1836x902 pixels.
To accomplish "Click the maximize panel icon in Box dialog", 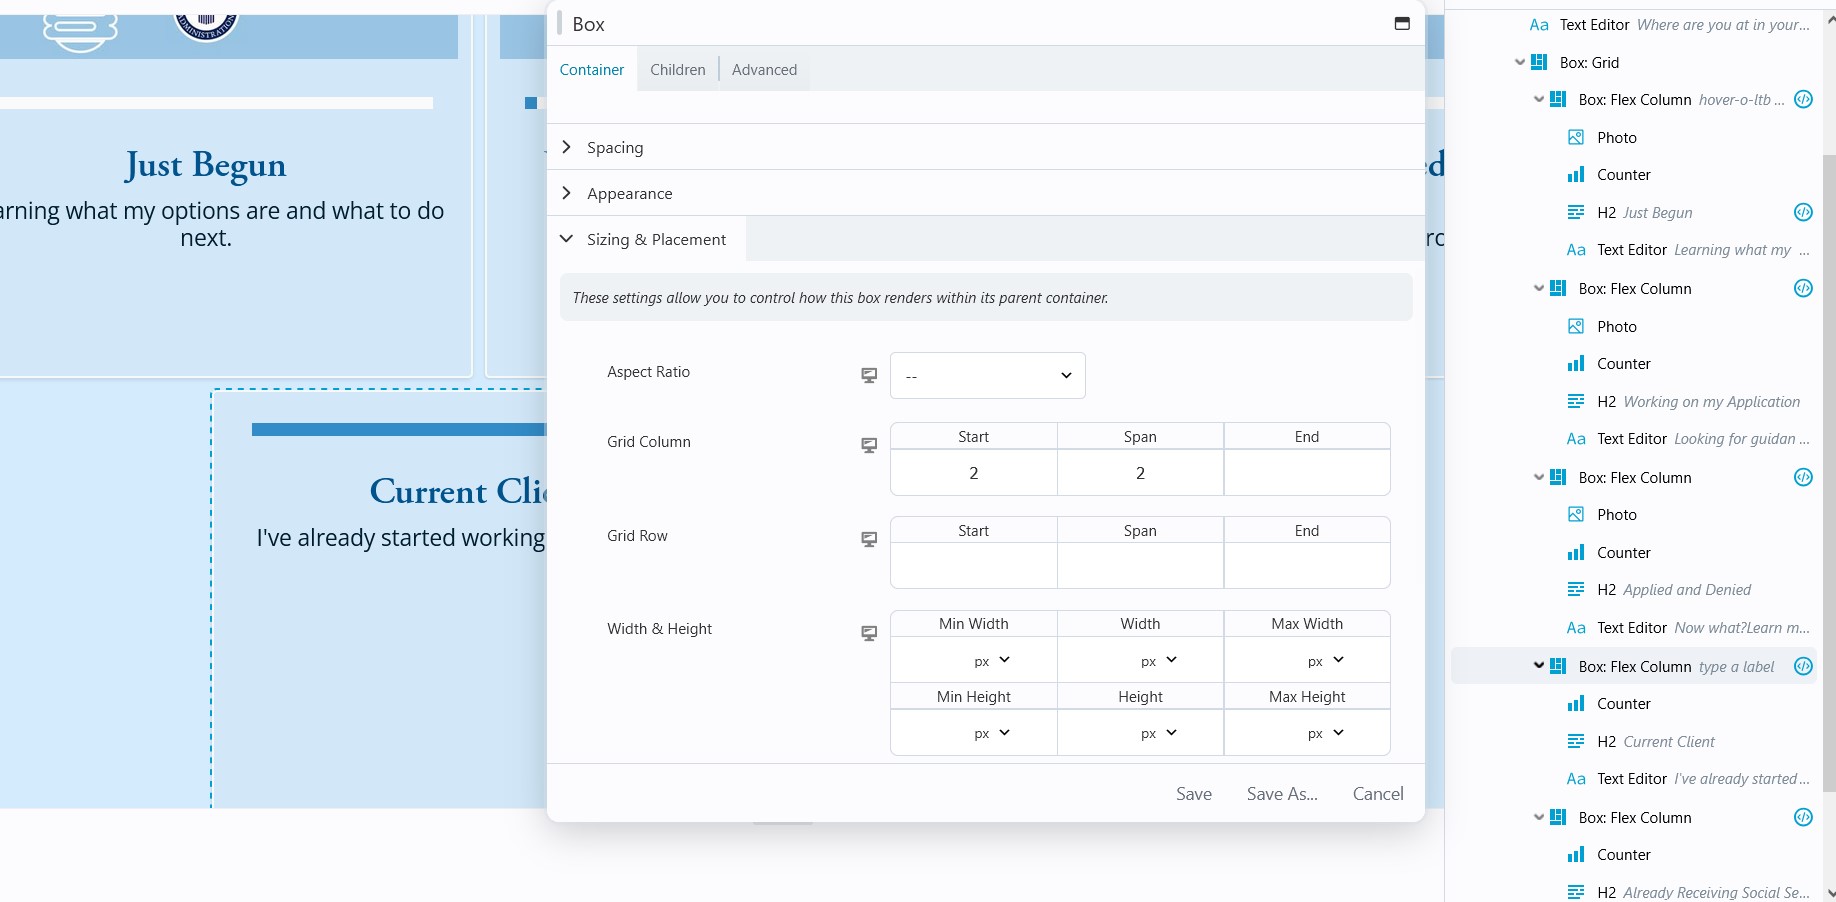I will click(x=1402, y=24).
